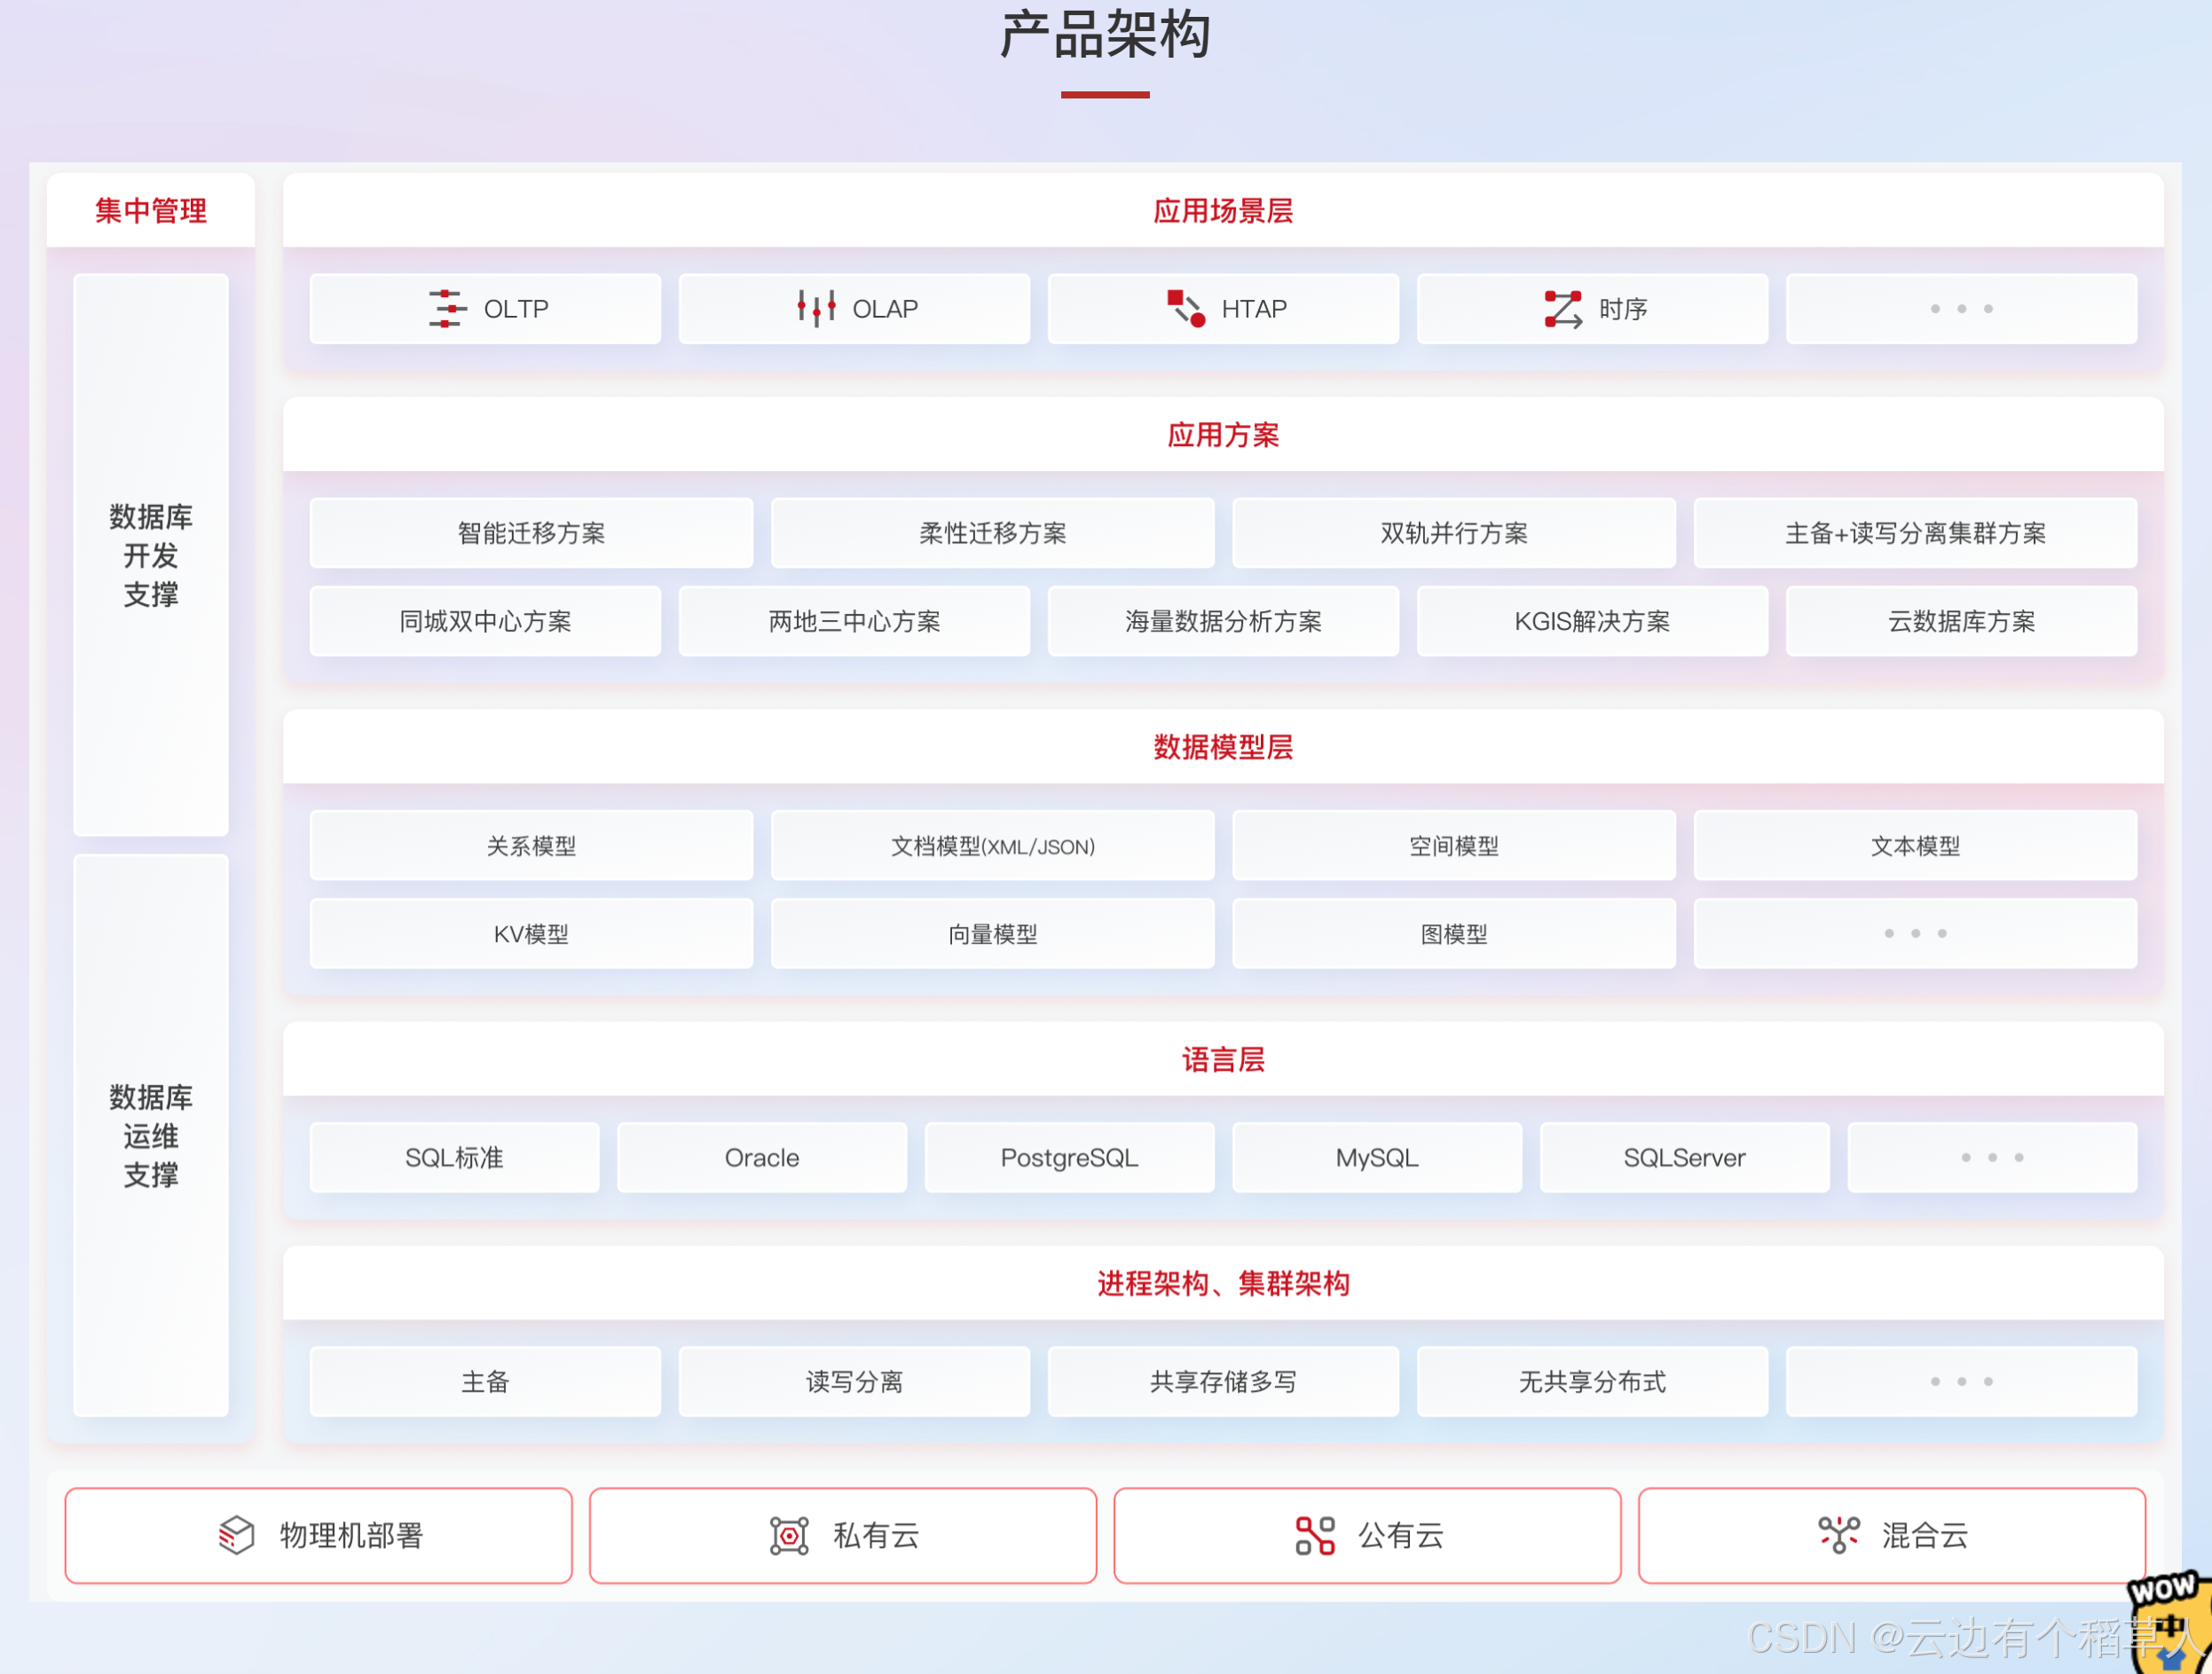Click the OLAP vertical sliders icon
The image size is (2212, 1674).
tap(816, 309)
